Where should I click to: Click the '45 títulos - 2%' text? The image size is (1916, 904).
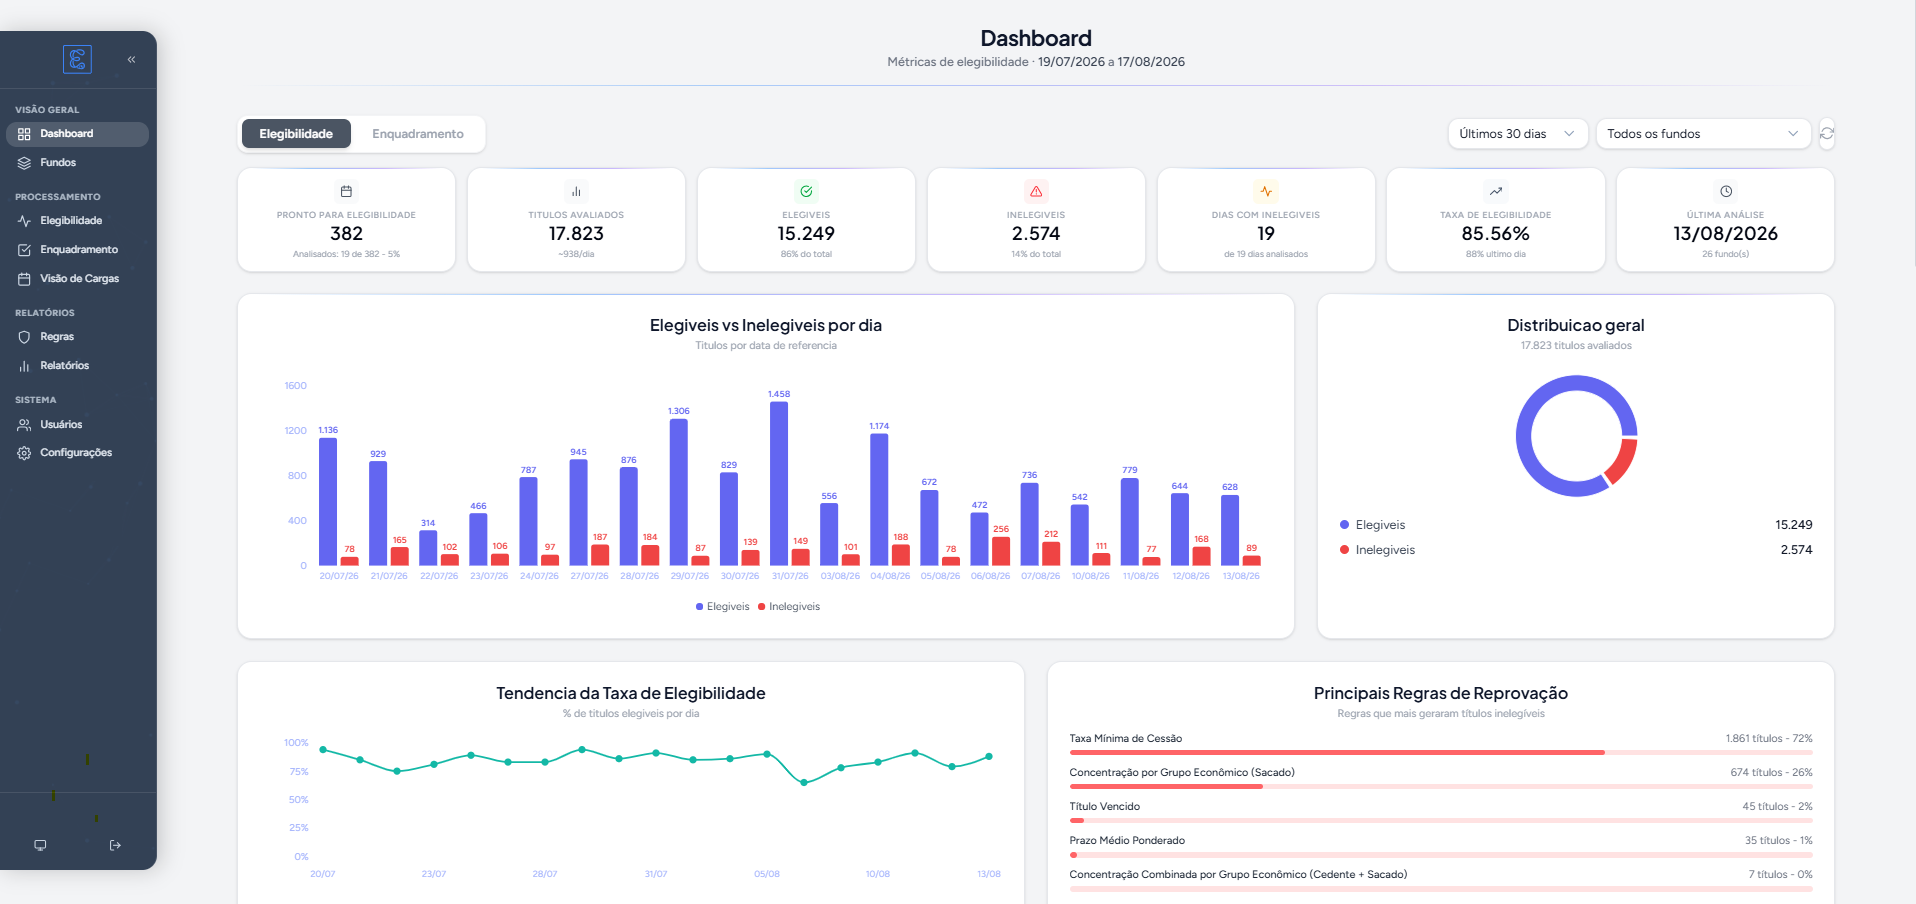(x=1777, y=807)
